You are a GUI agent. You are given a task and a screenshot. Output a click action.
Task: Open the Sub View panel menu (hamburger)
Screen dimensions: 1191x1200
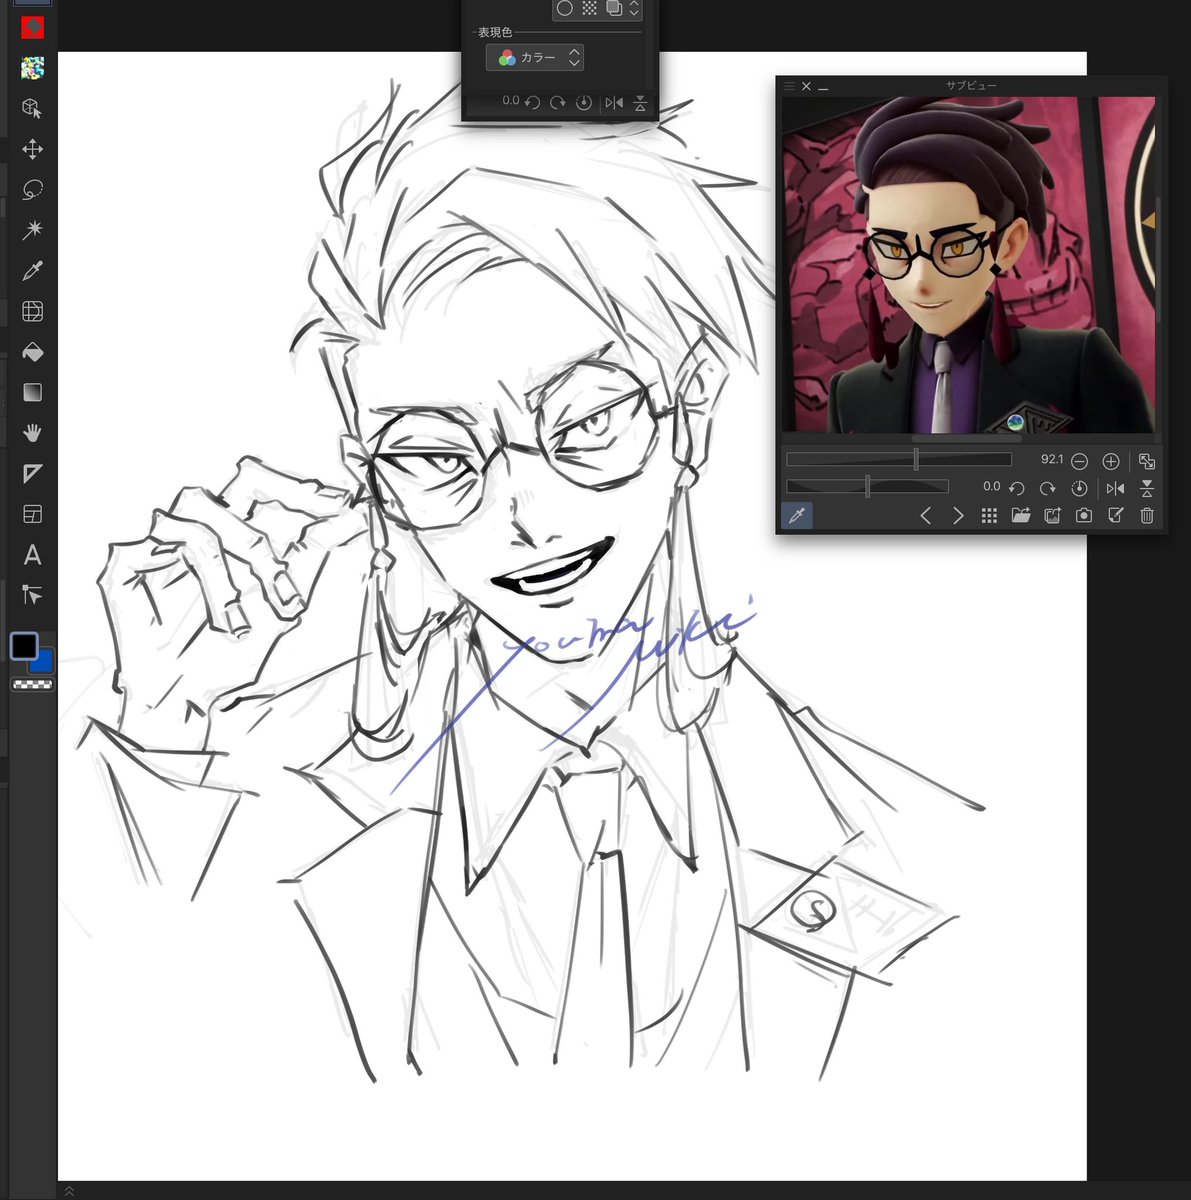[x=789, y=87]
